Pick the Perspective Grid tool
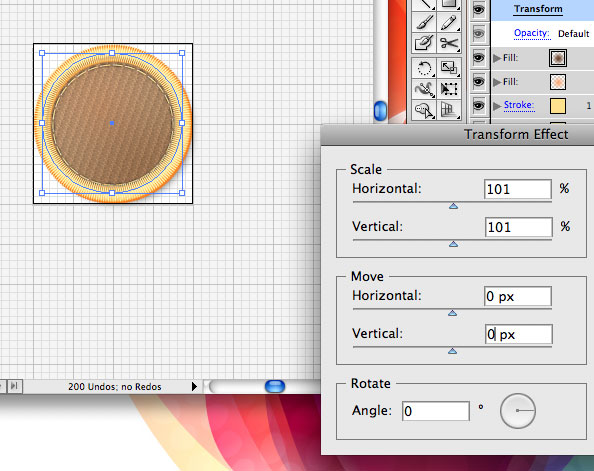 coord(449,110)
